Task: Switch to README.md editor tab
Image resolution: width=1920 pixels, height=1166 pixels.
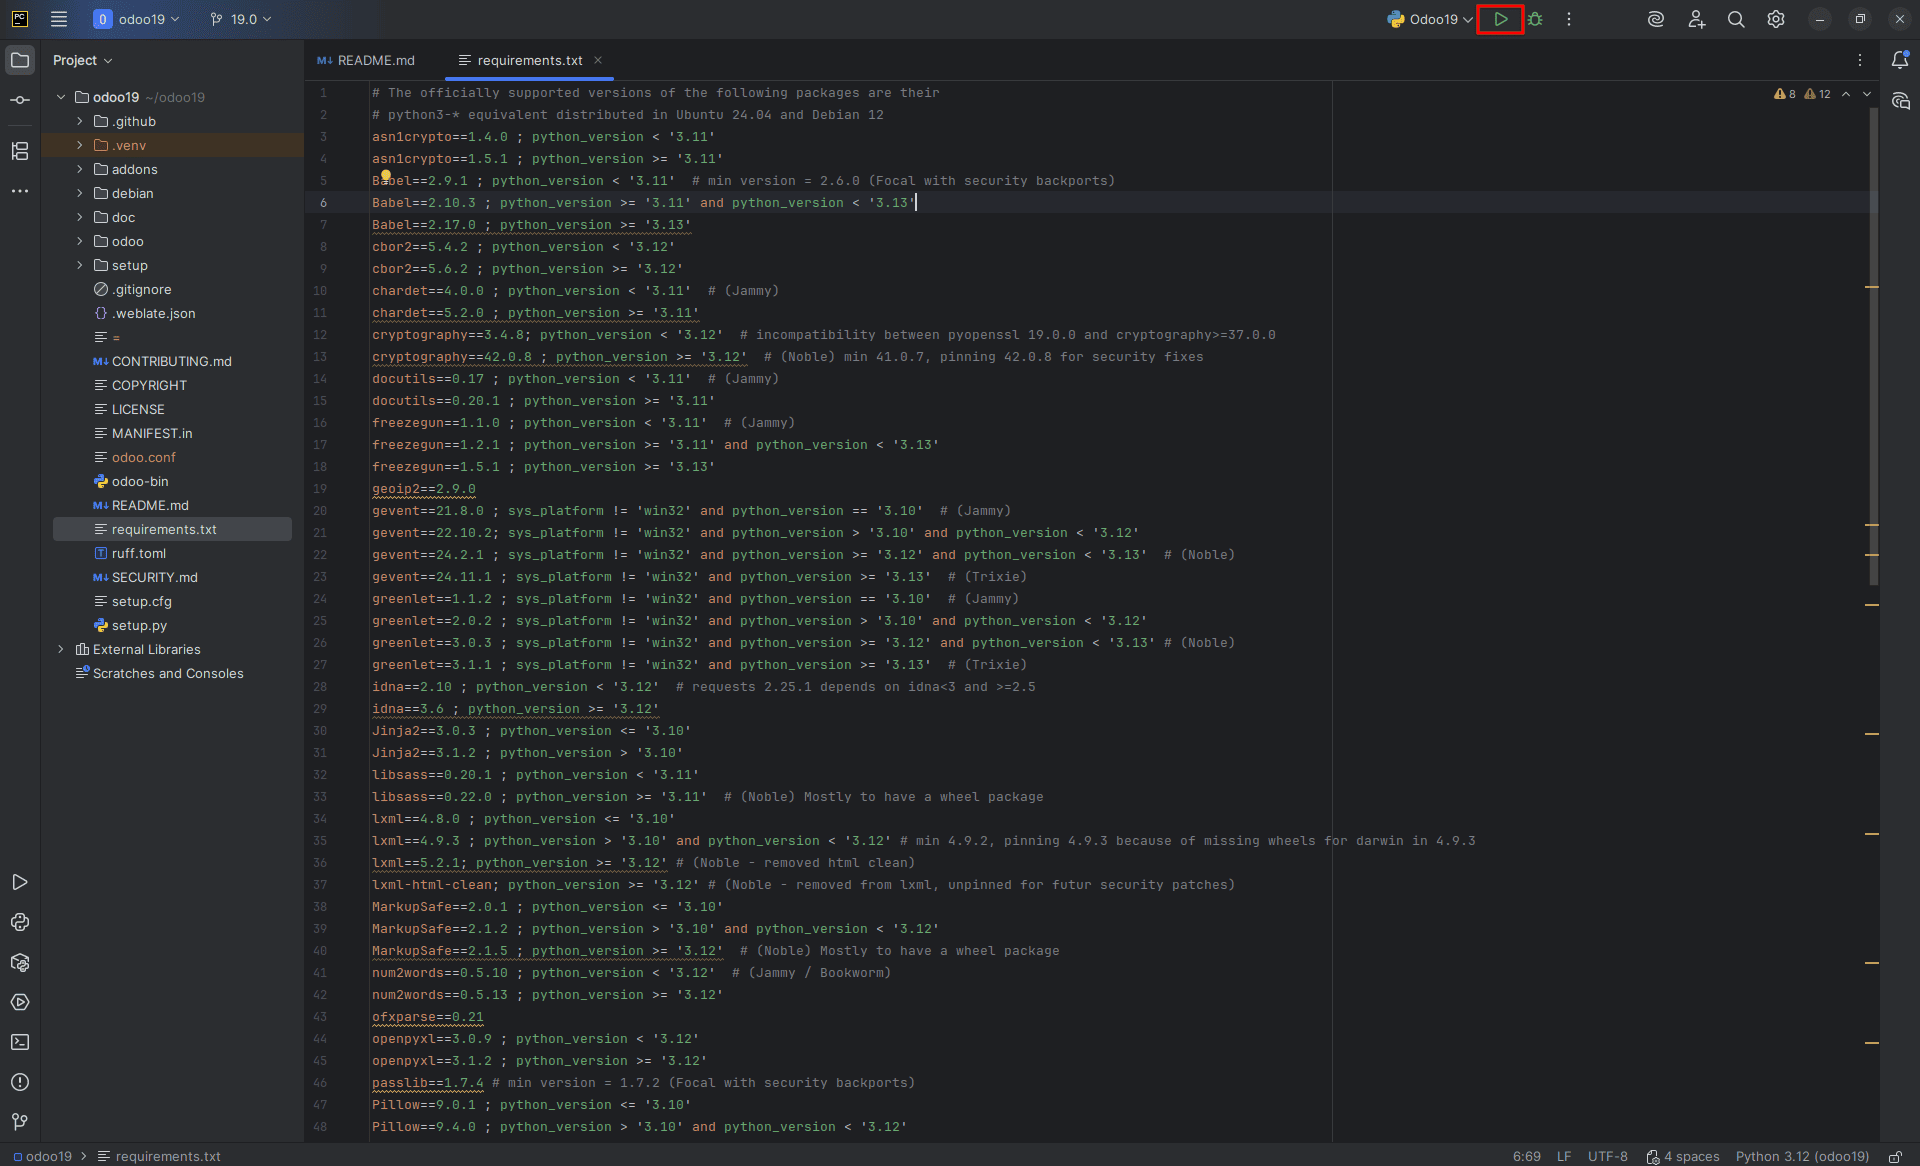Action: coord(366,60)
